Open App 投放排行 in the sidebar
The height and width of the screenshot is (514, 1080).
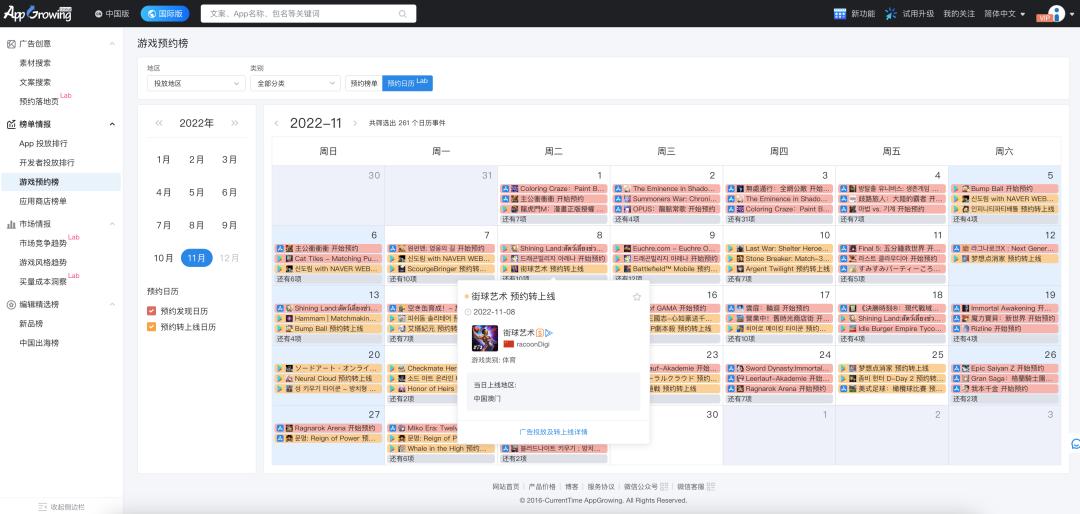(x=43, y=143)
